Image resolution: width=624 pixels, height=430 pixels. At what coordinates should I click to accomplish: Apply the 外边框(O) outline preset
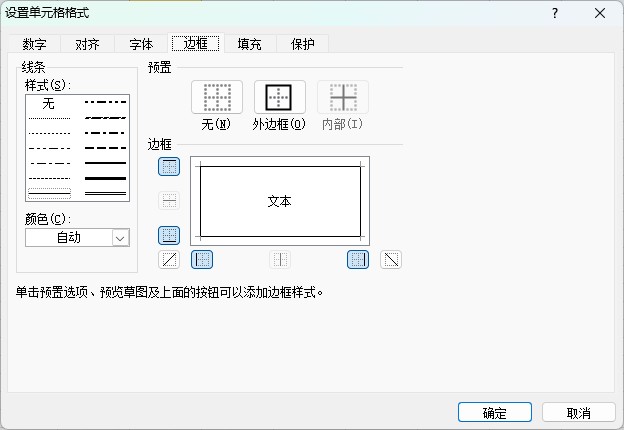[280, 97]
